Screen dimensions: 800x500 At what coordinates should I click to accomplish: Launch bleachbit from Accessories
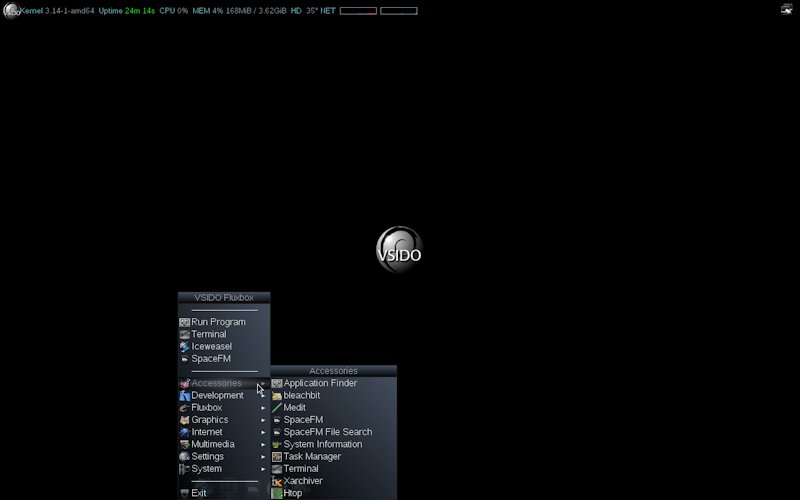click(x=334, y=395)
